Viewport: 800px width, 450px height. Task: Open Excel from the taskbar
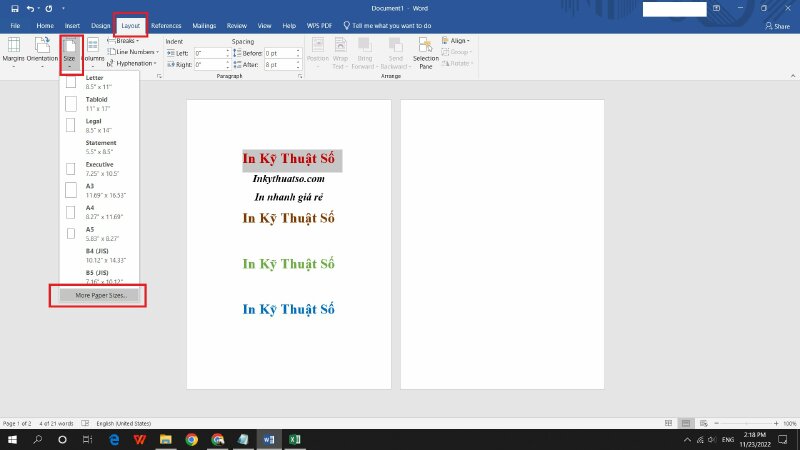294,439
